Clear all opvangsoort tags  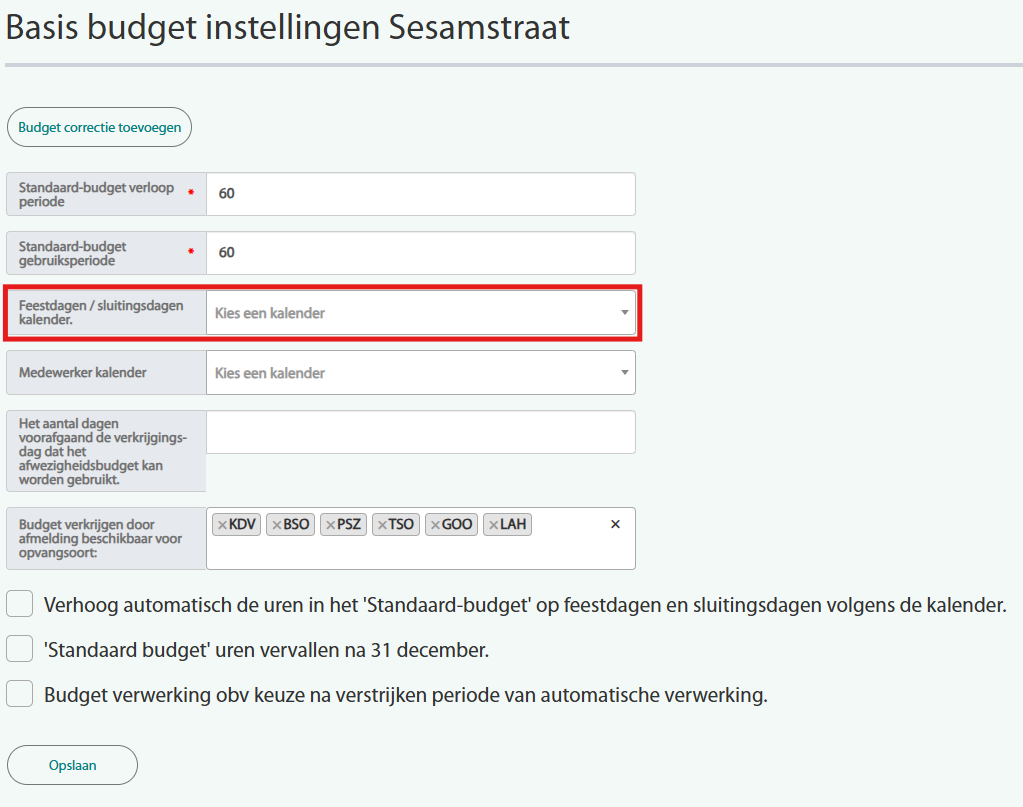615,524
